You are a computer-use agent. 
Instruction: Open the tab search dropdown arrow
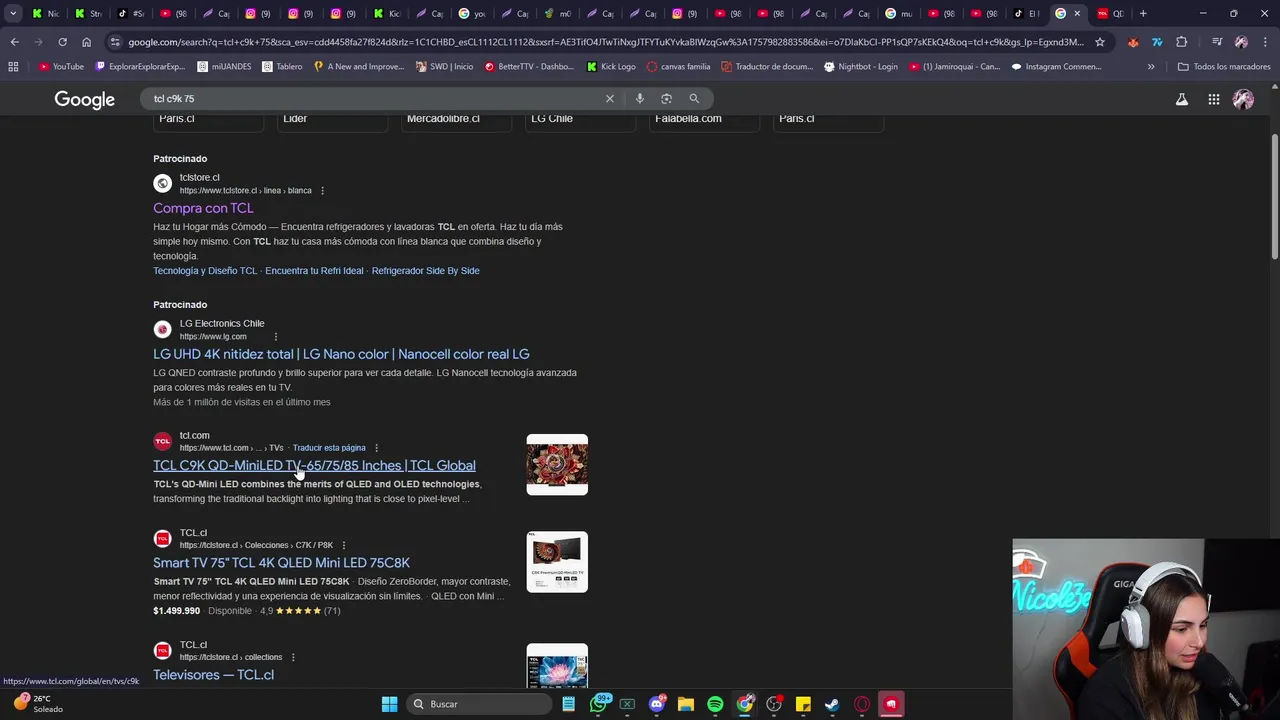click(x=13, y=13)
